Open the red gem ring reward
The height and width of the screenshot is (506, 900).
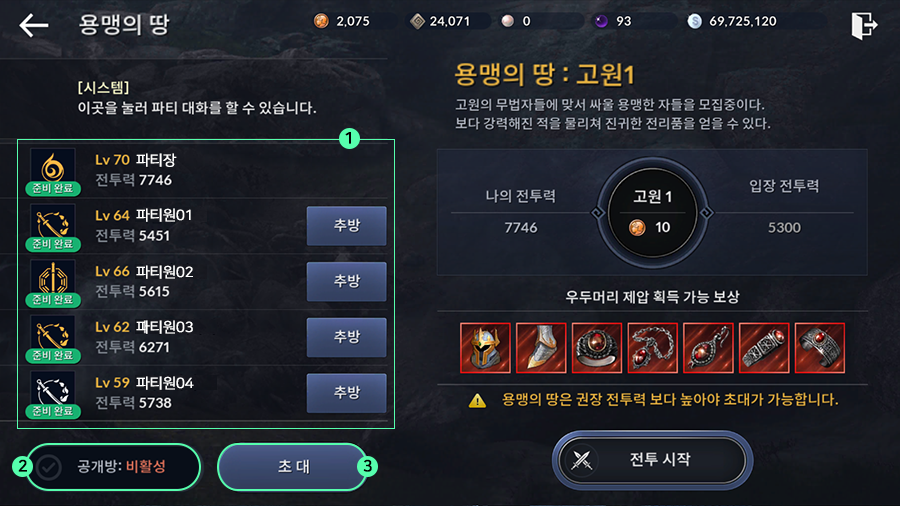(x=596, y=348)
